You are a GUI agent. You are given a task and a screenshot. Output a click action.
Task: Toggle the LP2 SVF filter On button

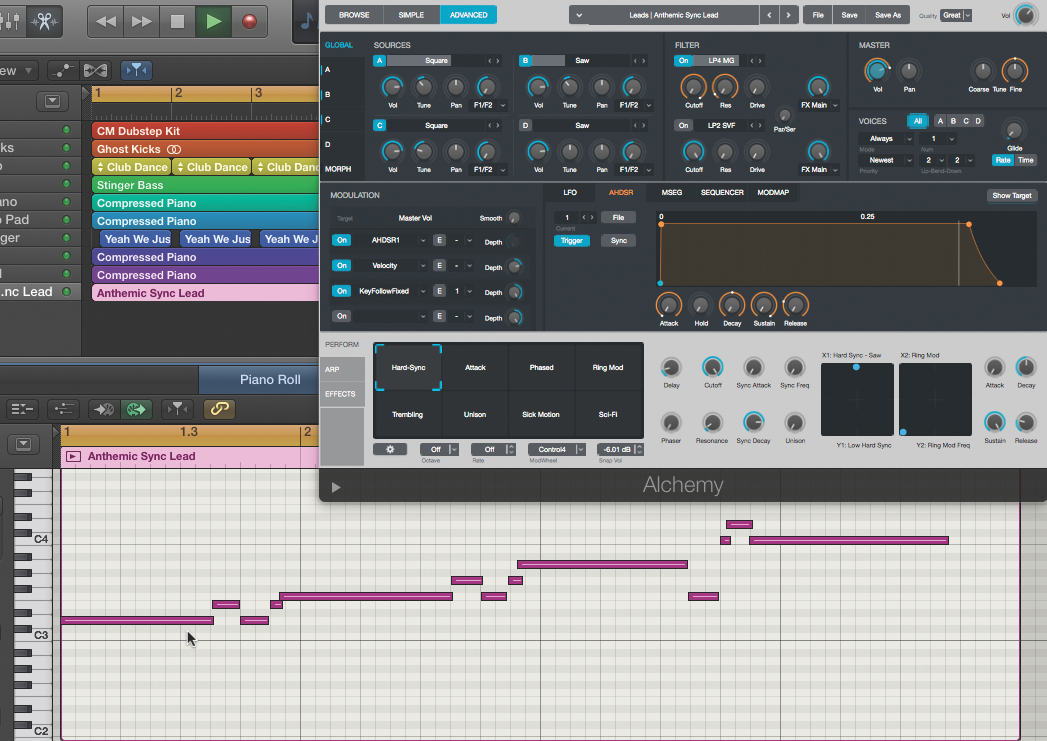683,126
